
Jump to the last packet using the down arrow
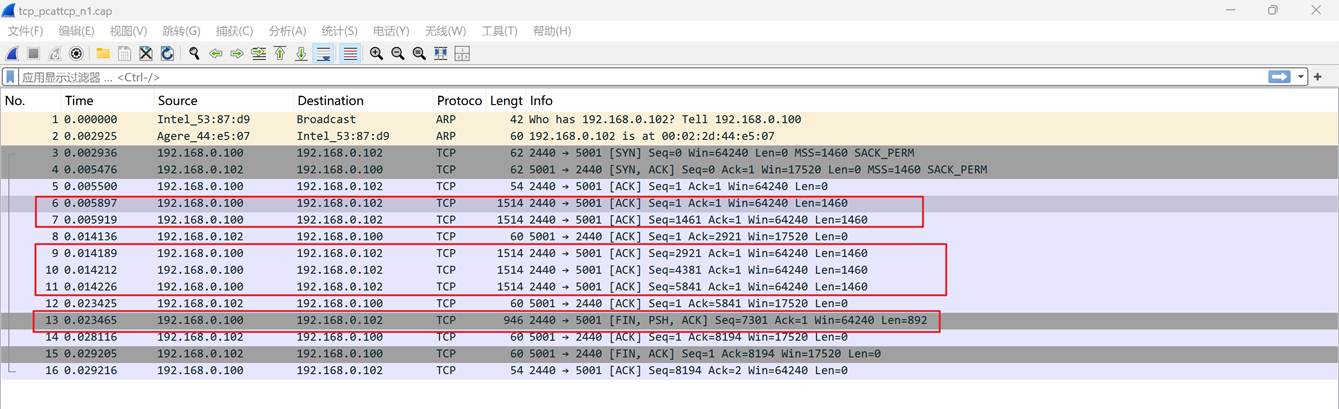coord(301,54)
